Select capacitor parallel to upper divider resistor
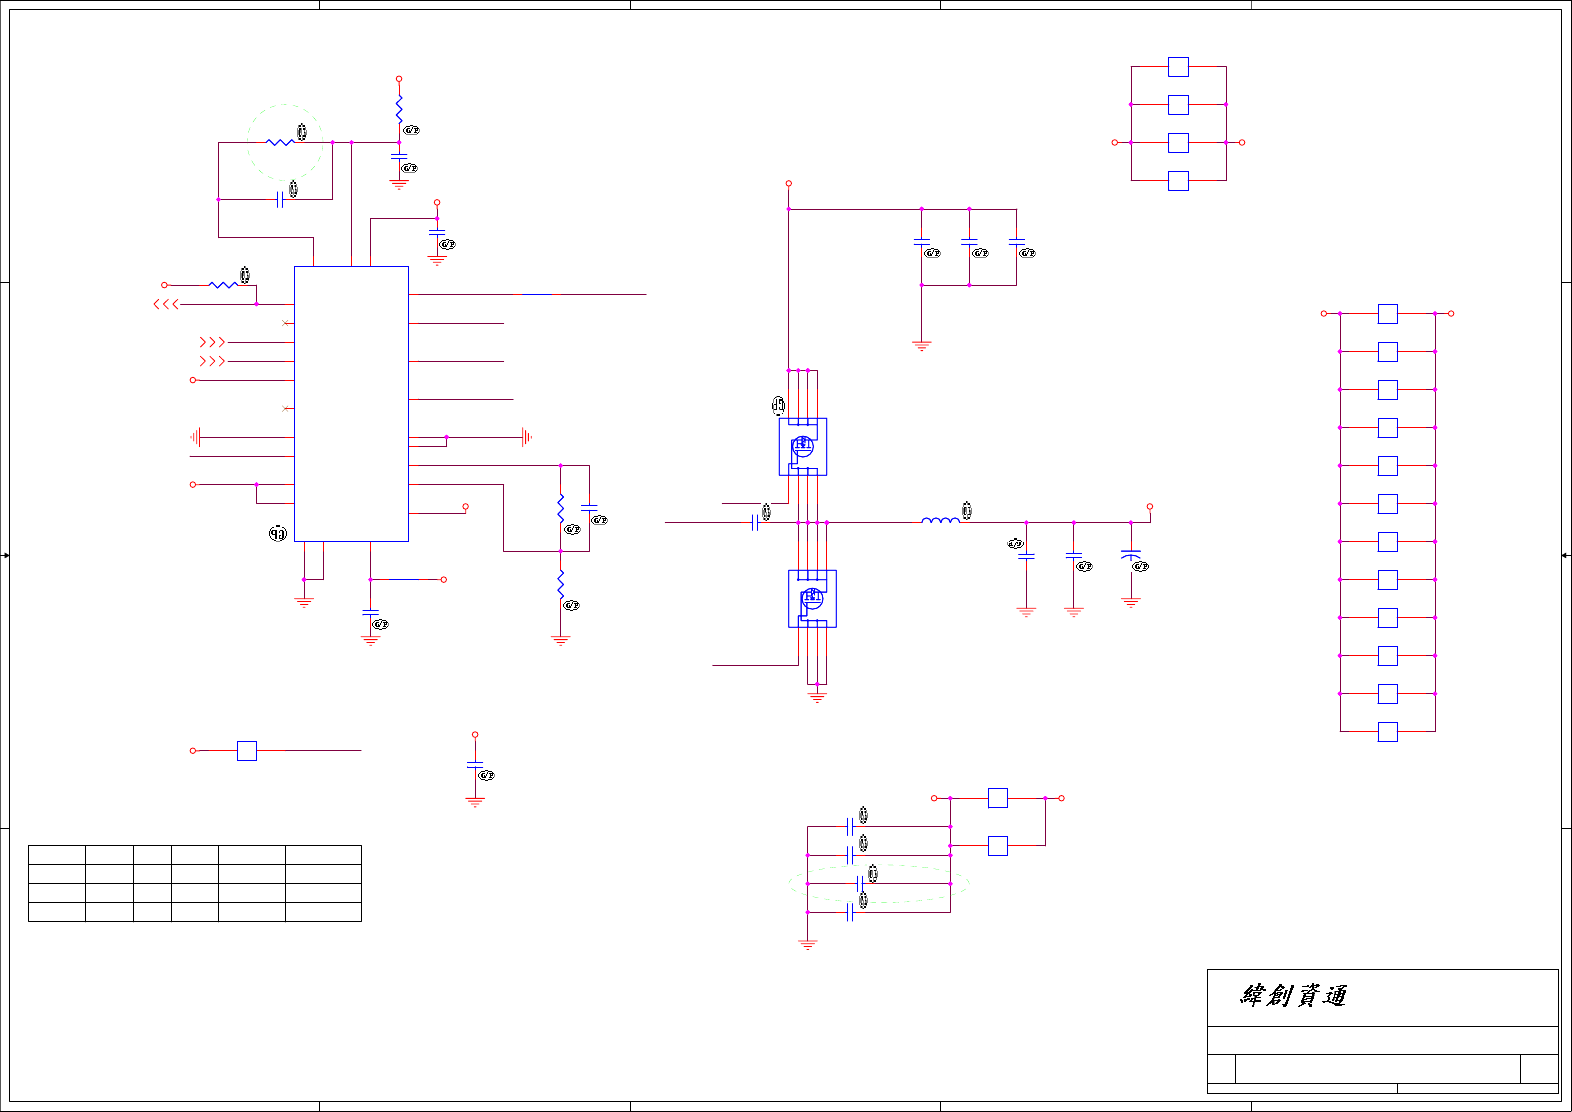1572x1112 pixels. click(589, 508)
